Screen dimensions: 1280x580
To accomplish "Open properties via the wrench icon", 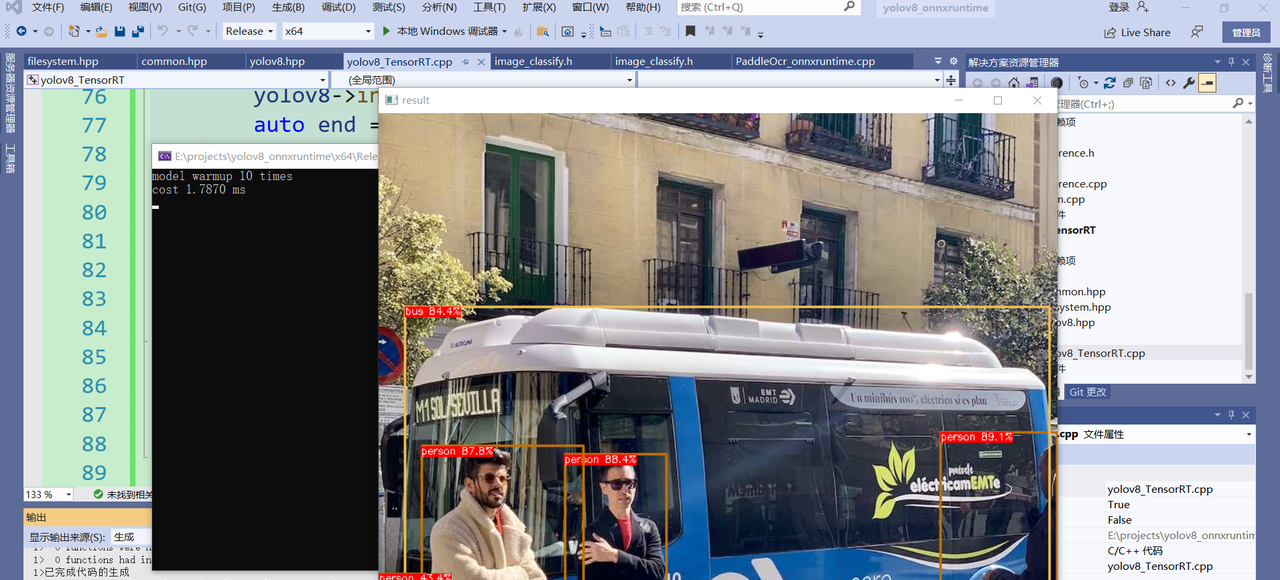I will click(1189, 83).
